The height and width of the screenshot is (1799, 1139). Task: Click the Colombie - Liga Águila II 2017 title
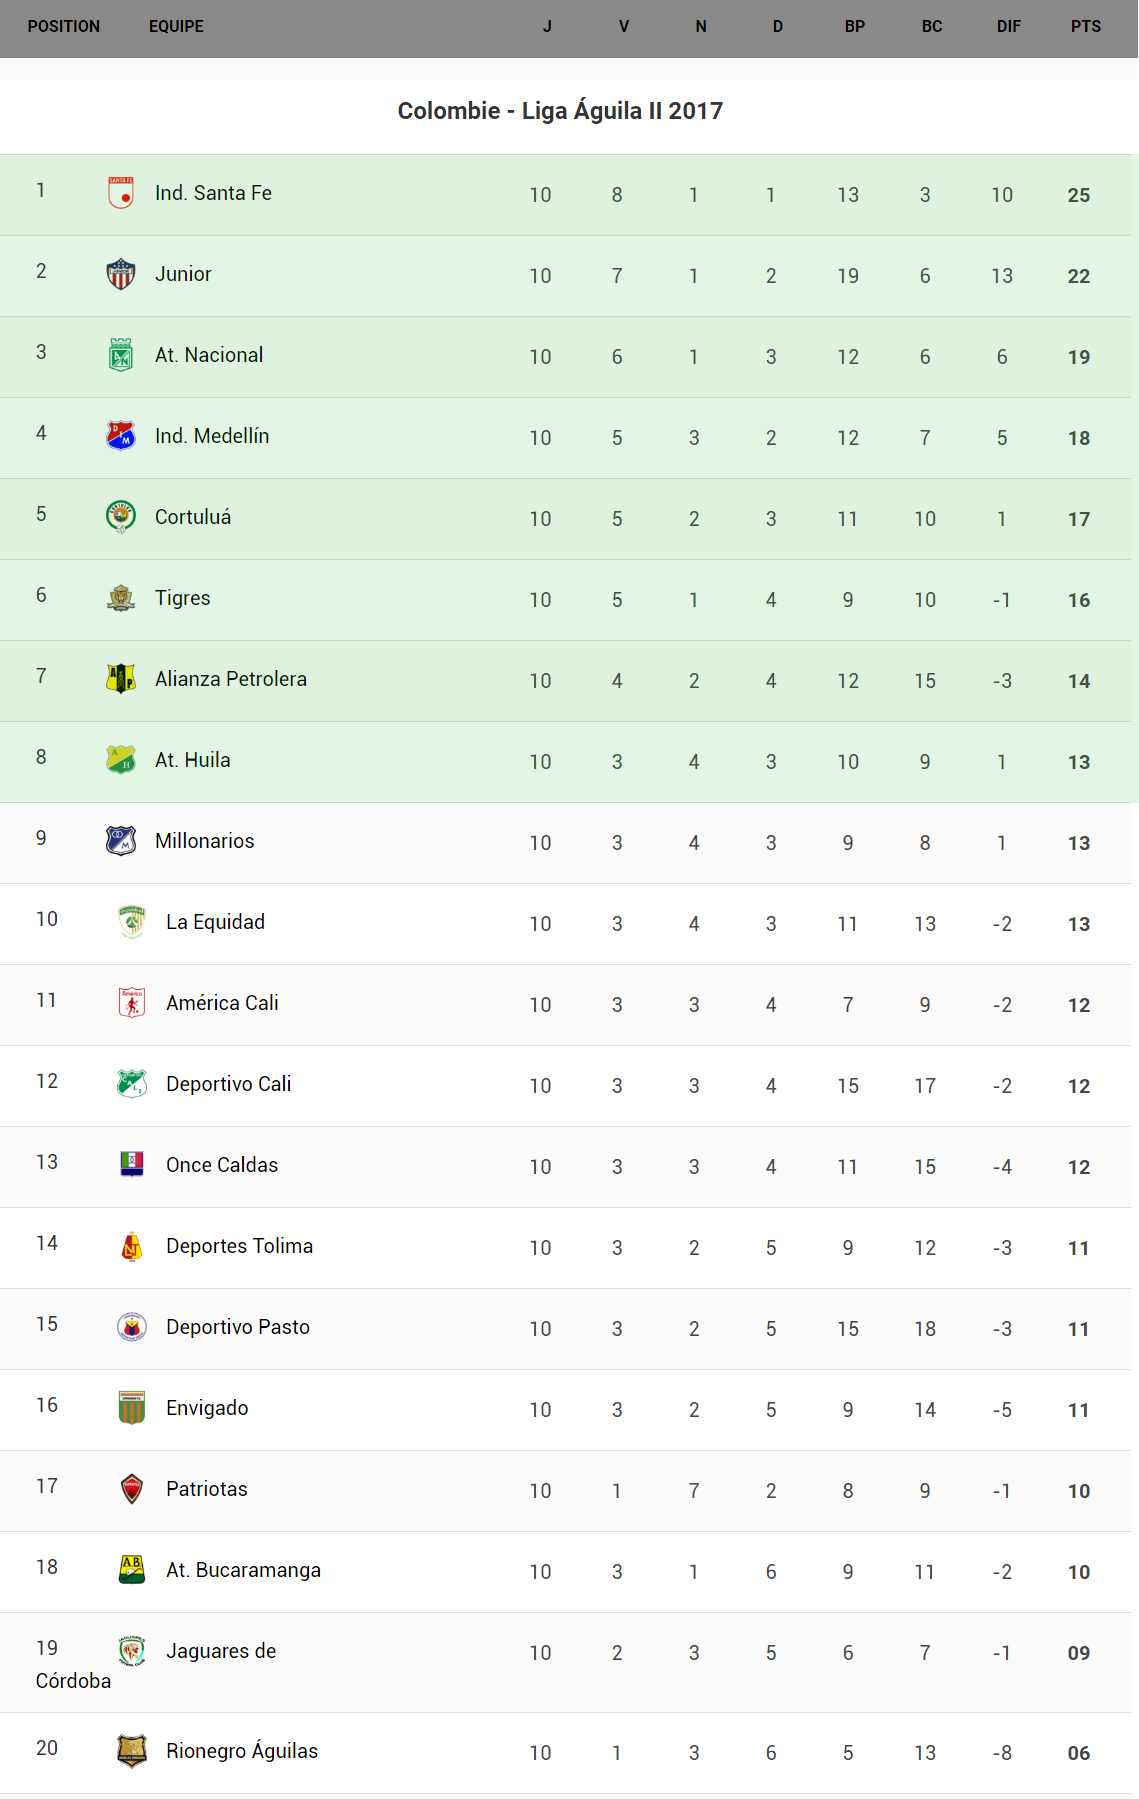click(560, 111)
